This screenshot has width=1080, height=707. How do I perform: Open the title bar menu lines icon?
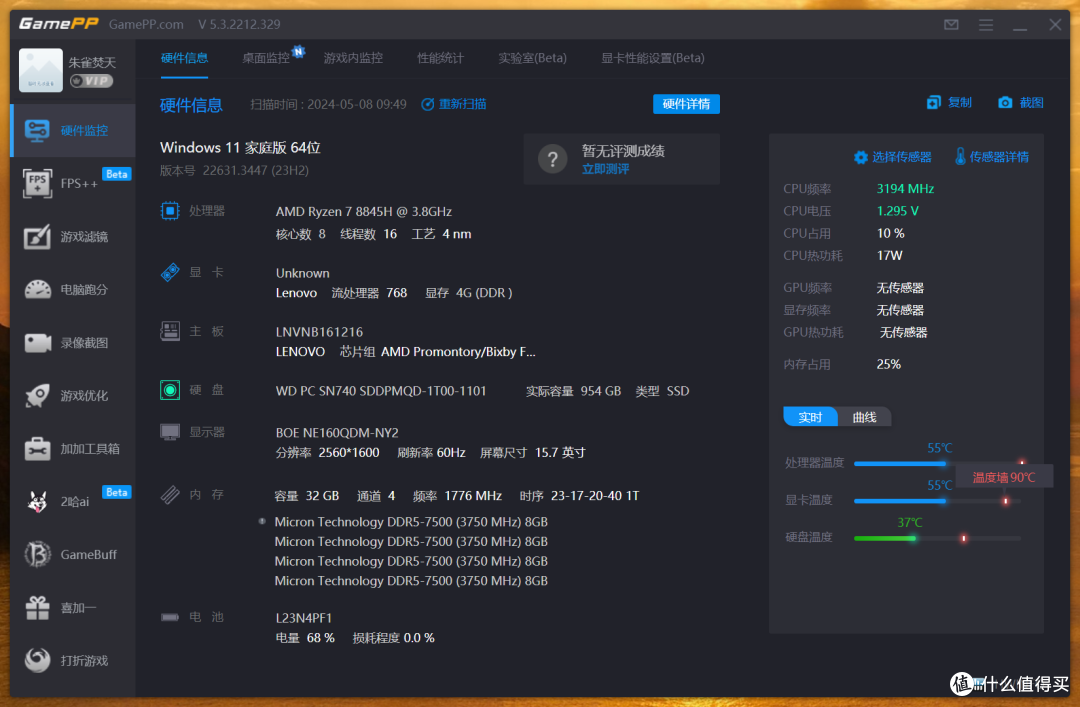coord(986,25)
